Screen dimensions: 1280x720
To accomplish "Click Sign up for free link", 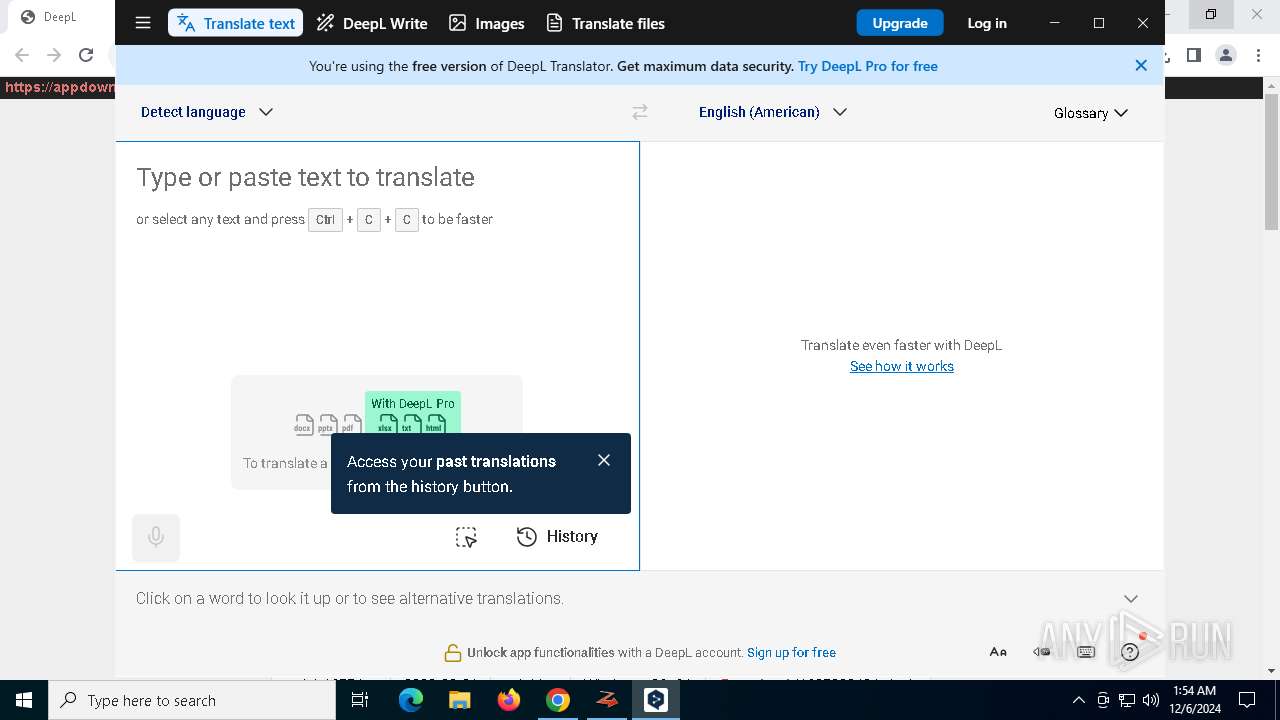I will (x=791, y=652).
